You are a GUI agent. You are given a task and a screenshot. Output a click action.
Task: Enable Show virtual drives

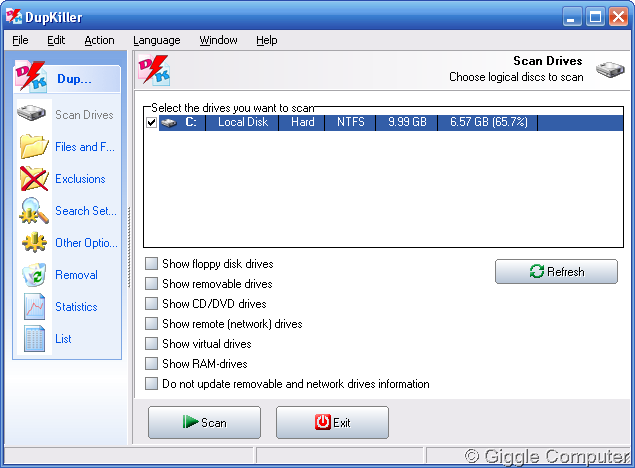tap(151, 343)
